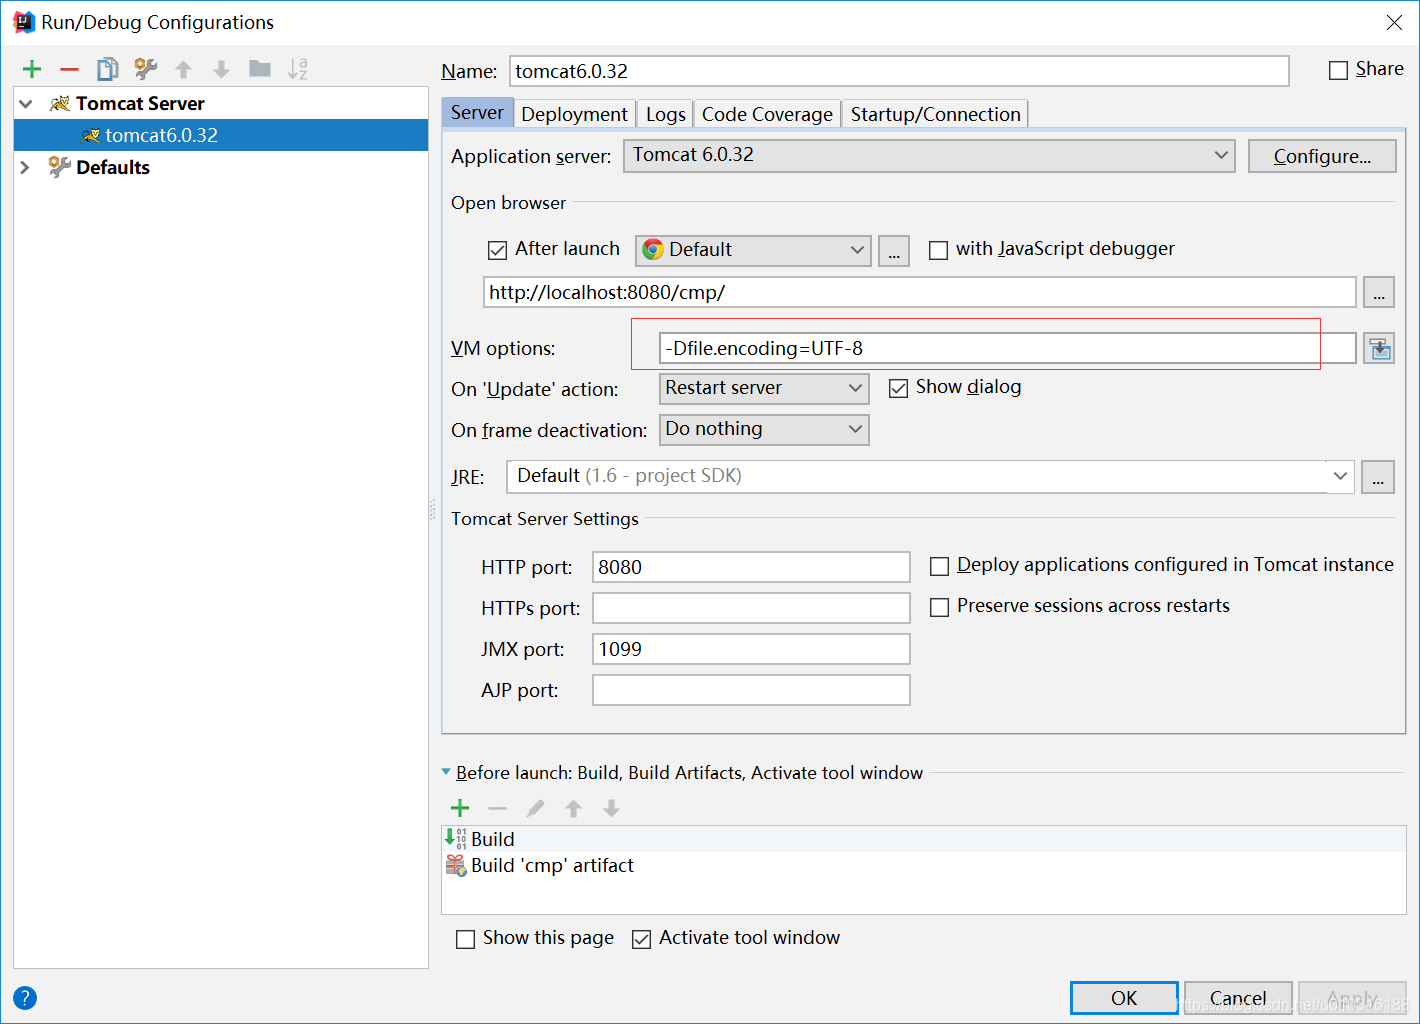This screenshot has height=1024, width=1420.
Task: Move before-launch task up arrow
Action: tap(573, 808)
